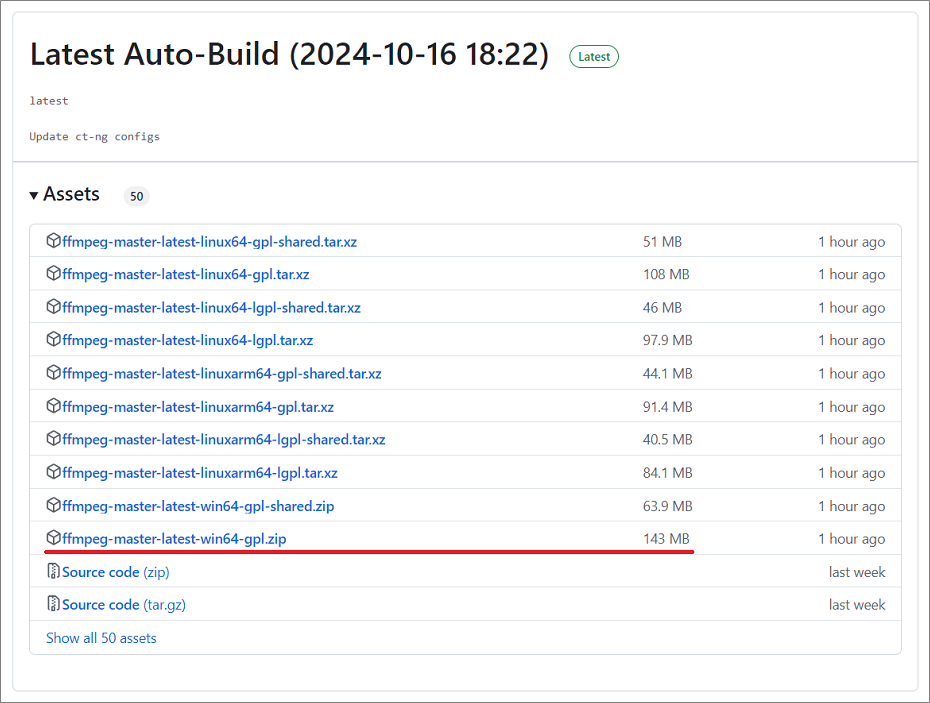Screen dimensions: 930x703
Task: Click the 63.9 MB size value
Action: pos(668,506)
